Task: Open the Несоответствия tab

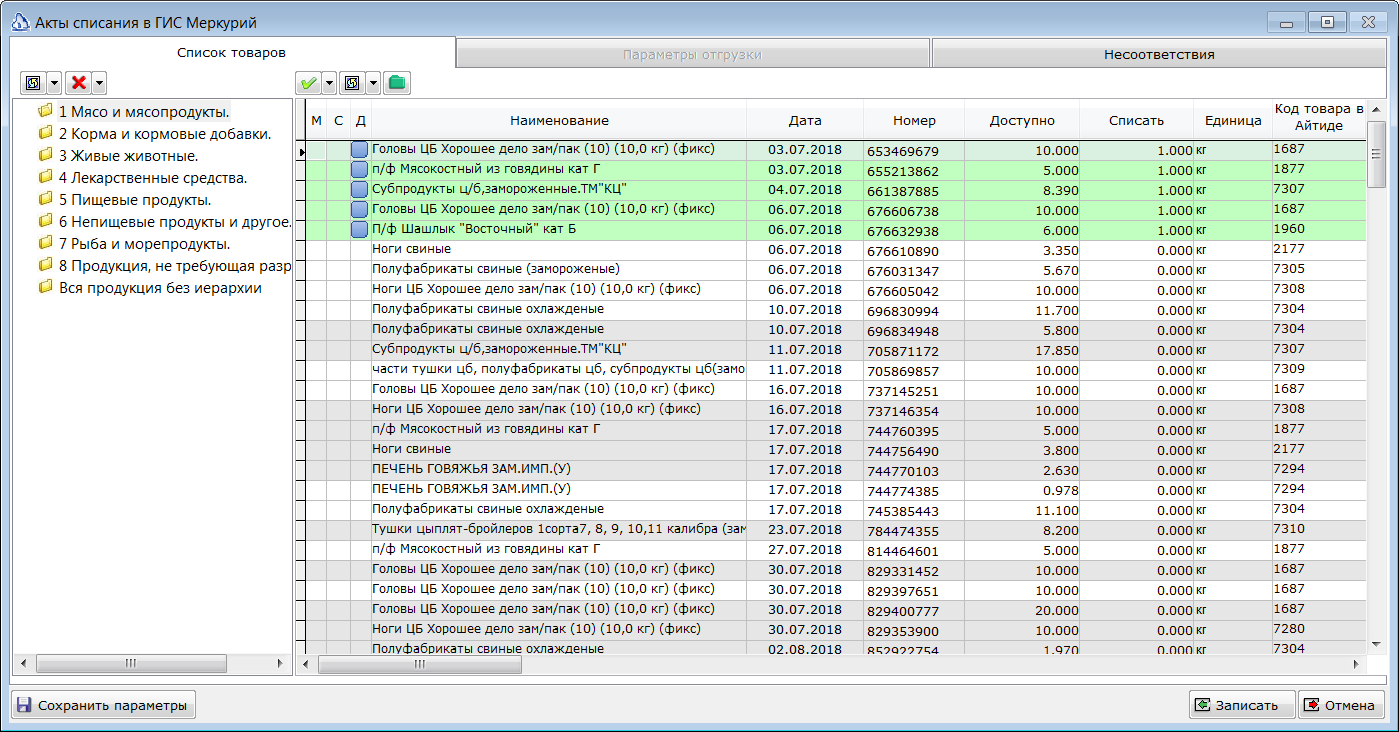Action: pyautogui.click(x=1159, y=54)
